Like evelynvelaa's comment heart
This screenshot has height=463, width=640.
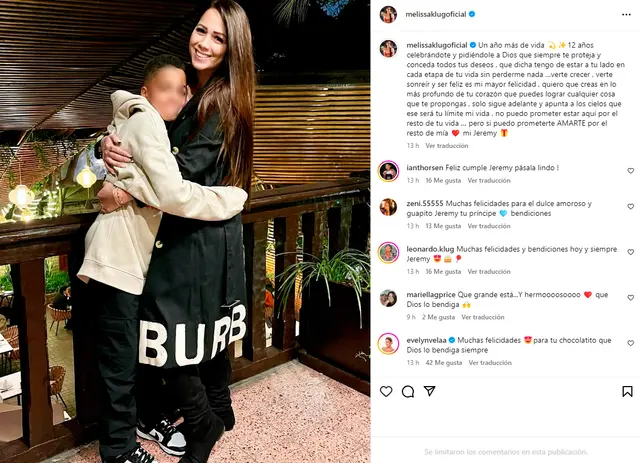[x=631, y=343]
